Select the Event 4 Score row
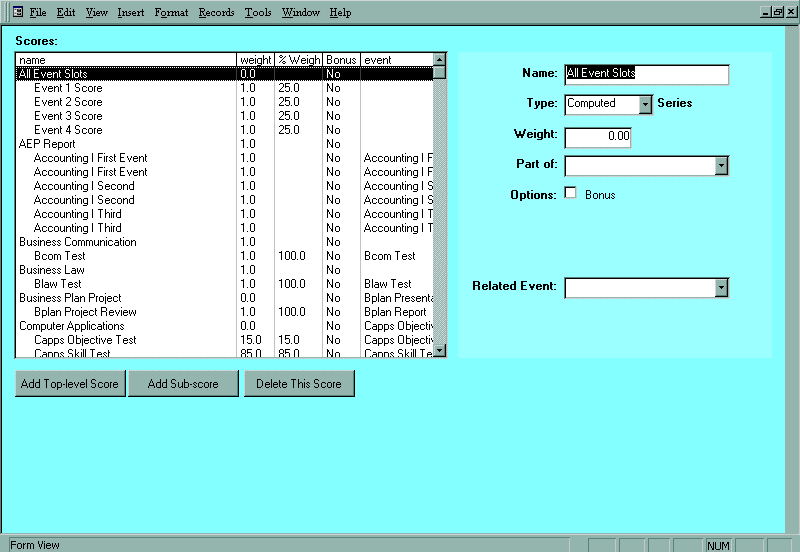The height and width of the screenshot is (552, 800). click(x=224, y=130)
